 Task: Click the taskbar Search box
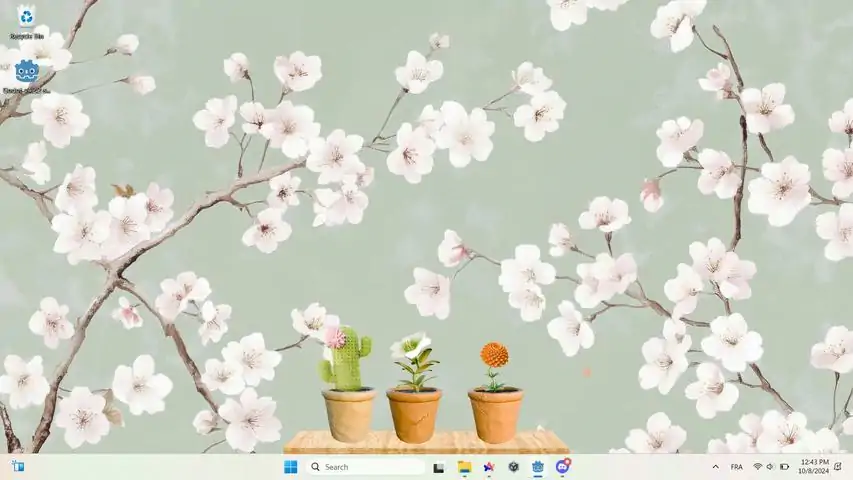(367, 467)
